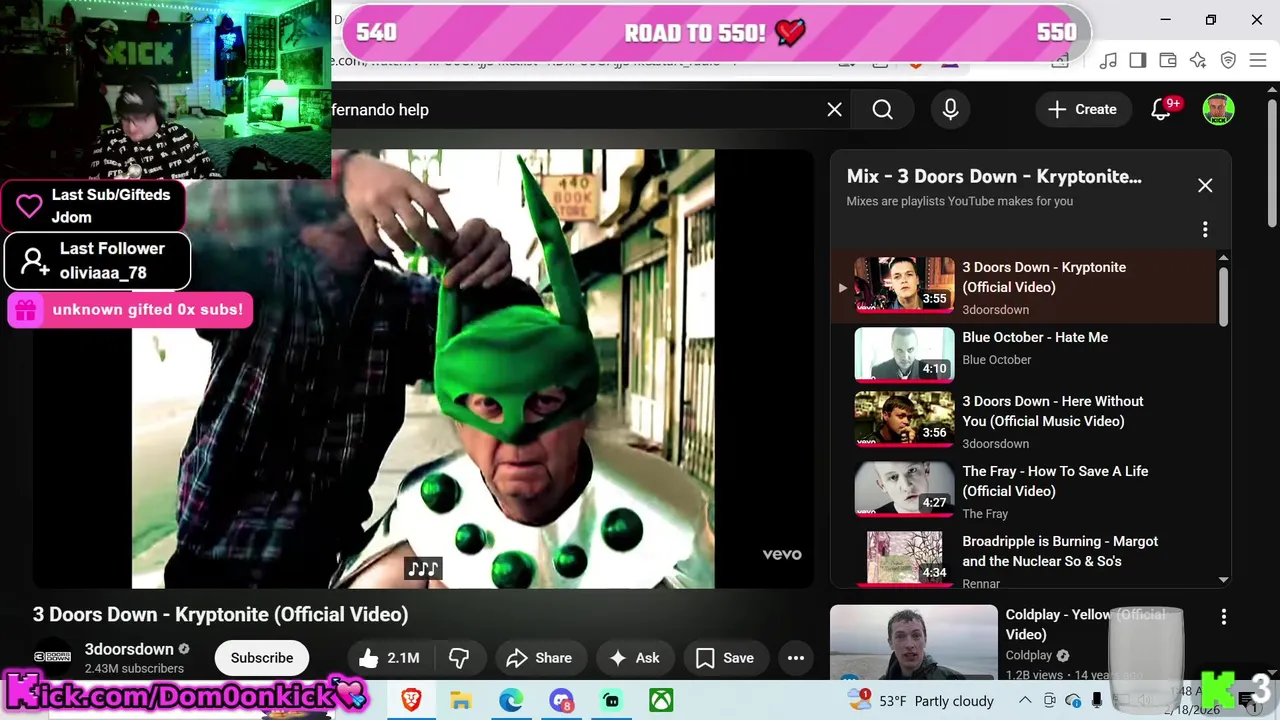Save the video to a playlist
Viewport: 1280px width, 720px height.
[725, 658]
